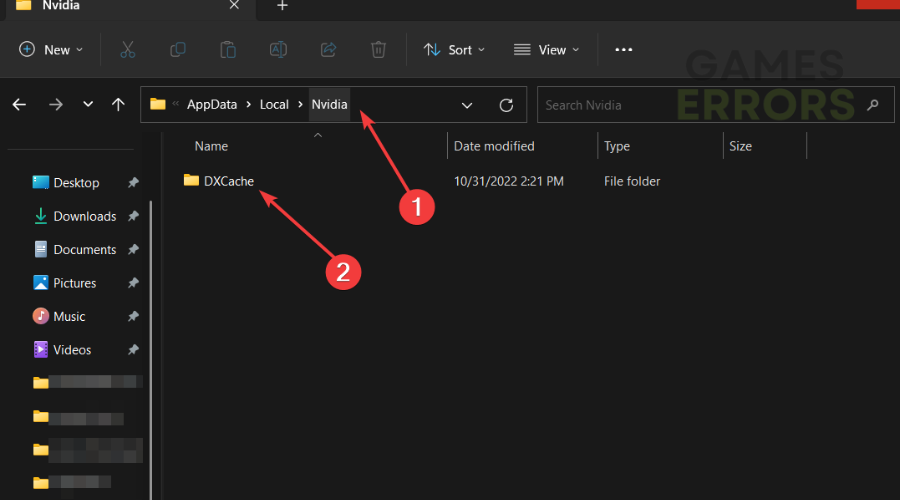This screenshot has width=900, height=500.
Task: Expand address bar history dropdown
Action: 467,104
